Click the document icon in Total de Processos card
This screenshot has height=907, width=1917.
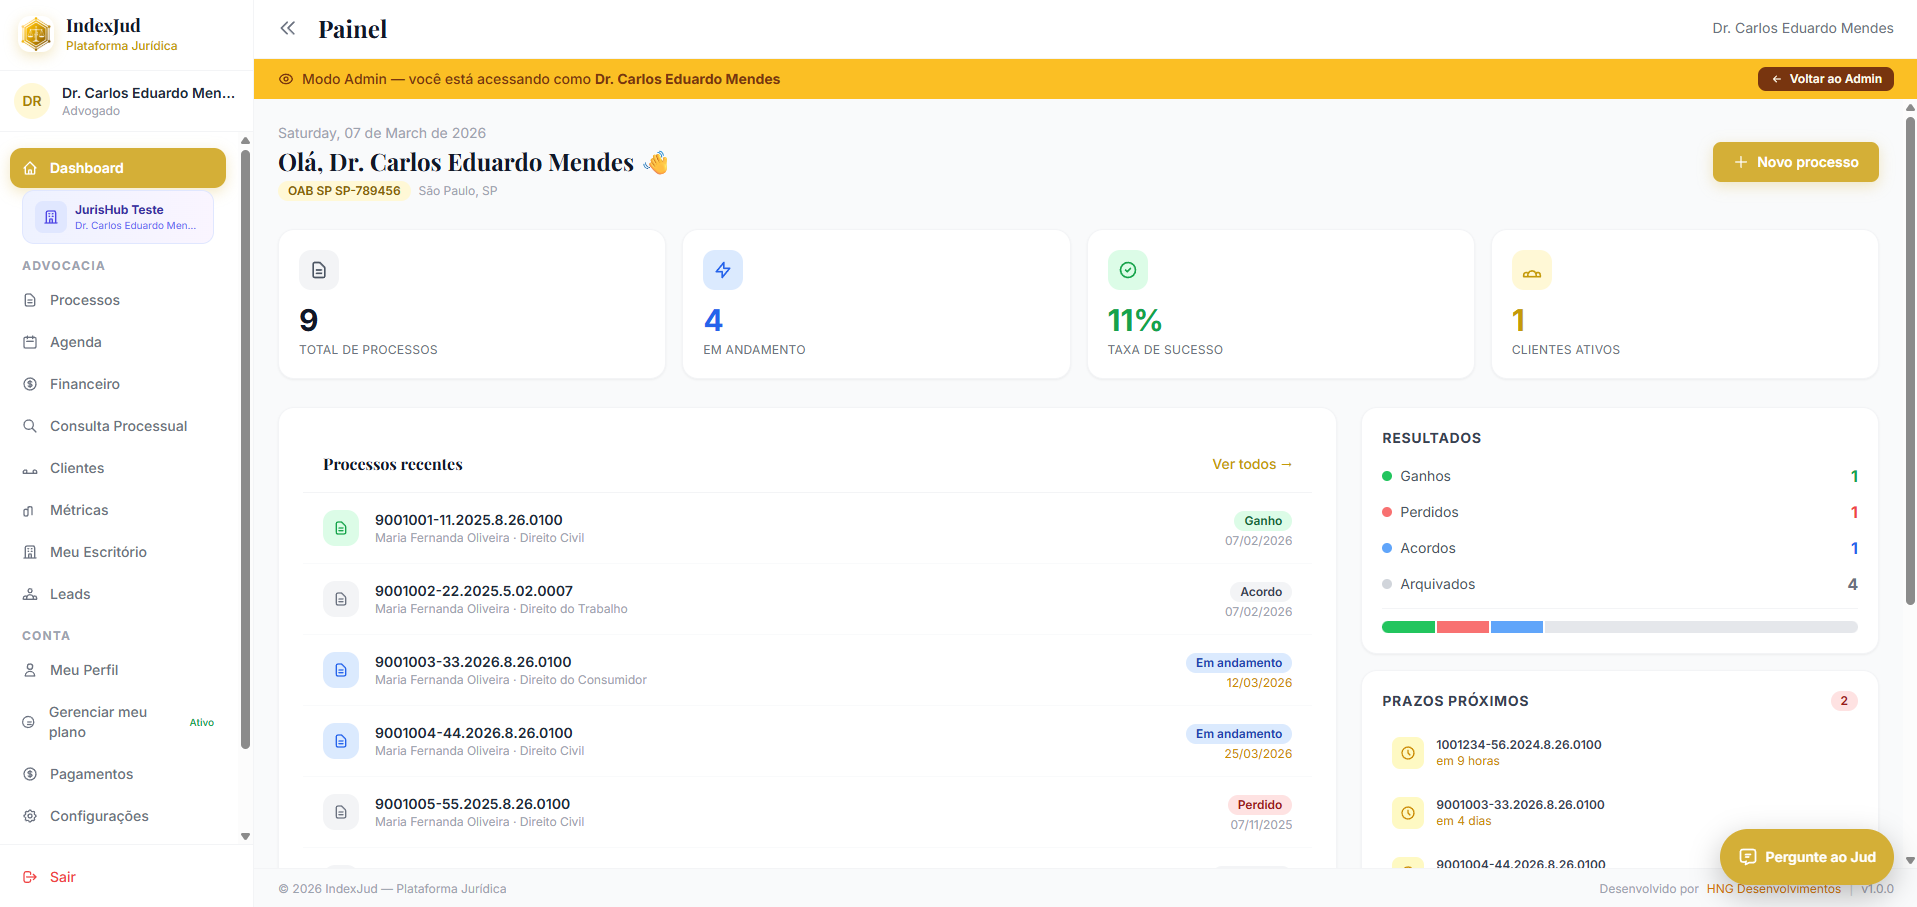[319, 270]
